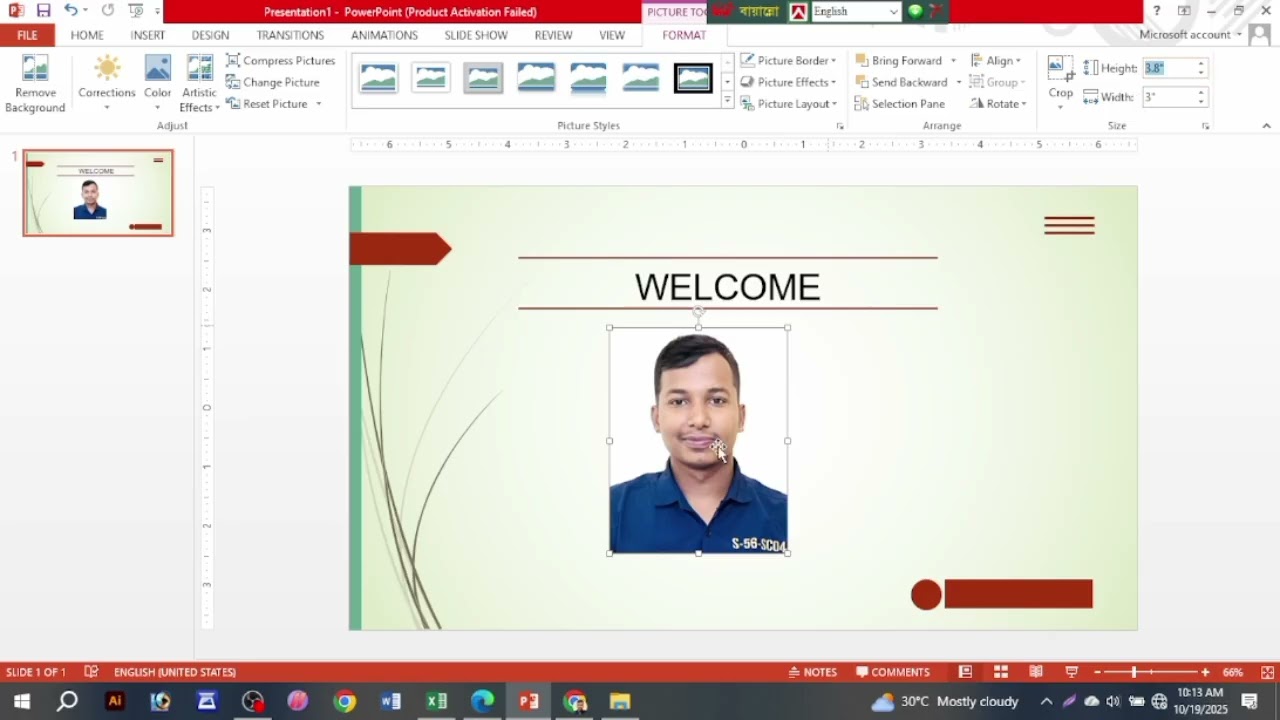Open the FILE tab
This screenshot has width=1280, height=720.
pyautogui.click(x=27, y=35)
